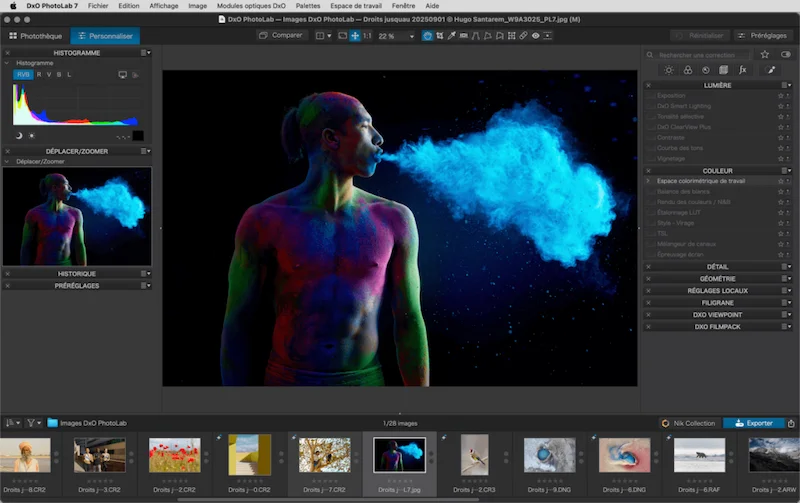
Task: Select the RVB histogram channel
Action: pyautogui.click(x=22, y=75)
